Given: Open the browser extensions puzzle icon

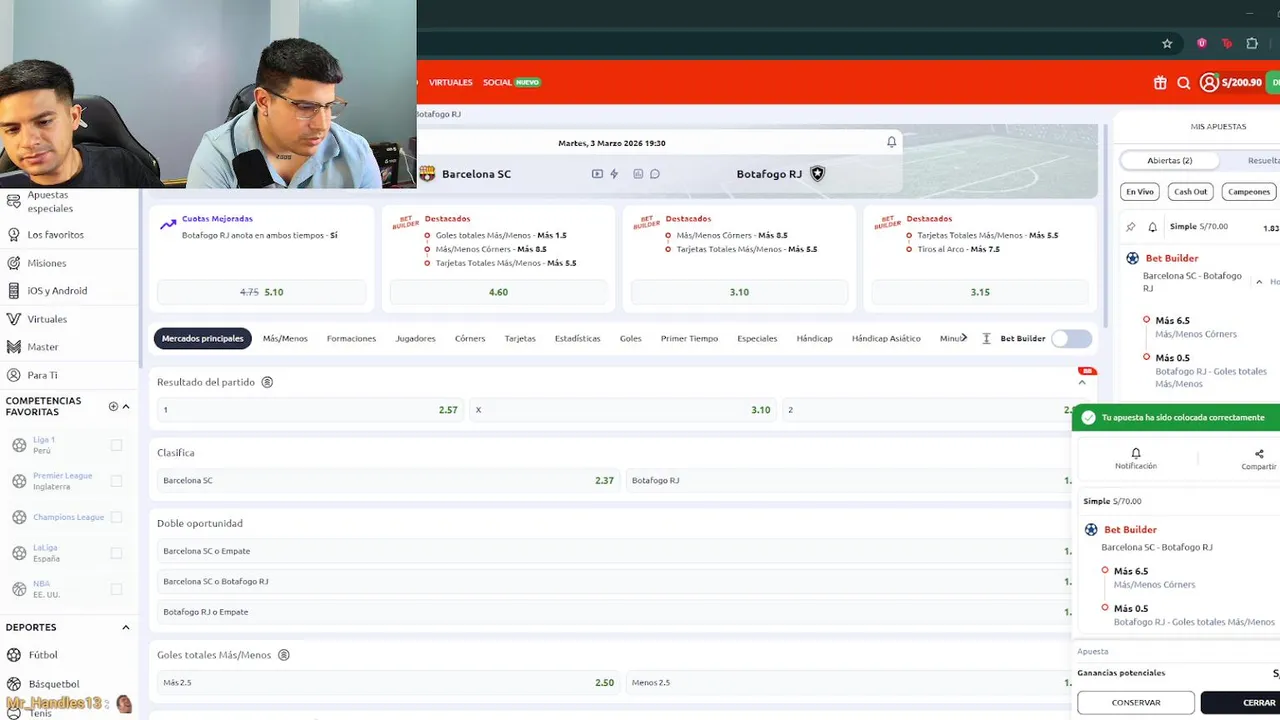Looking at the screenshot, I should (x=1252, y=44).
